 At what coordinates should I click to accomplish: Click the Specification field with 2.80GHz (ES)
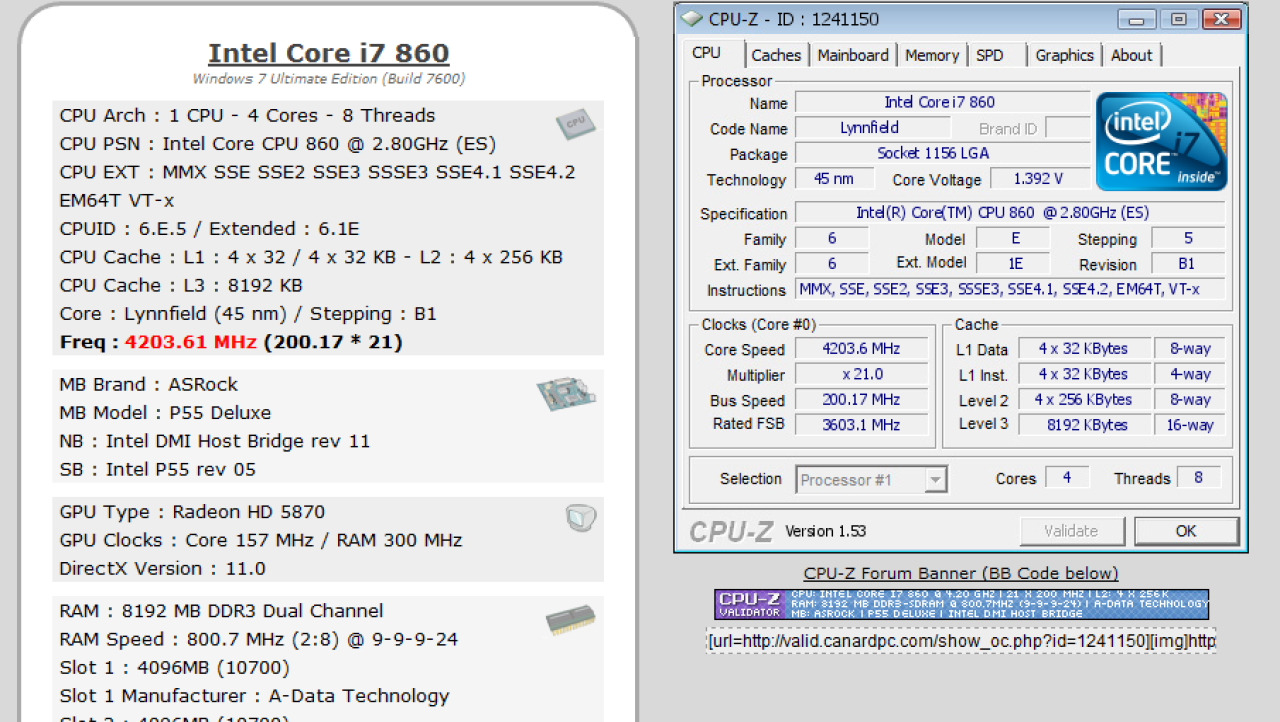pyautogui.click(x=1010, y=212)
